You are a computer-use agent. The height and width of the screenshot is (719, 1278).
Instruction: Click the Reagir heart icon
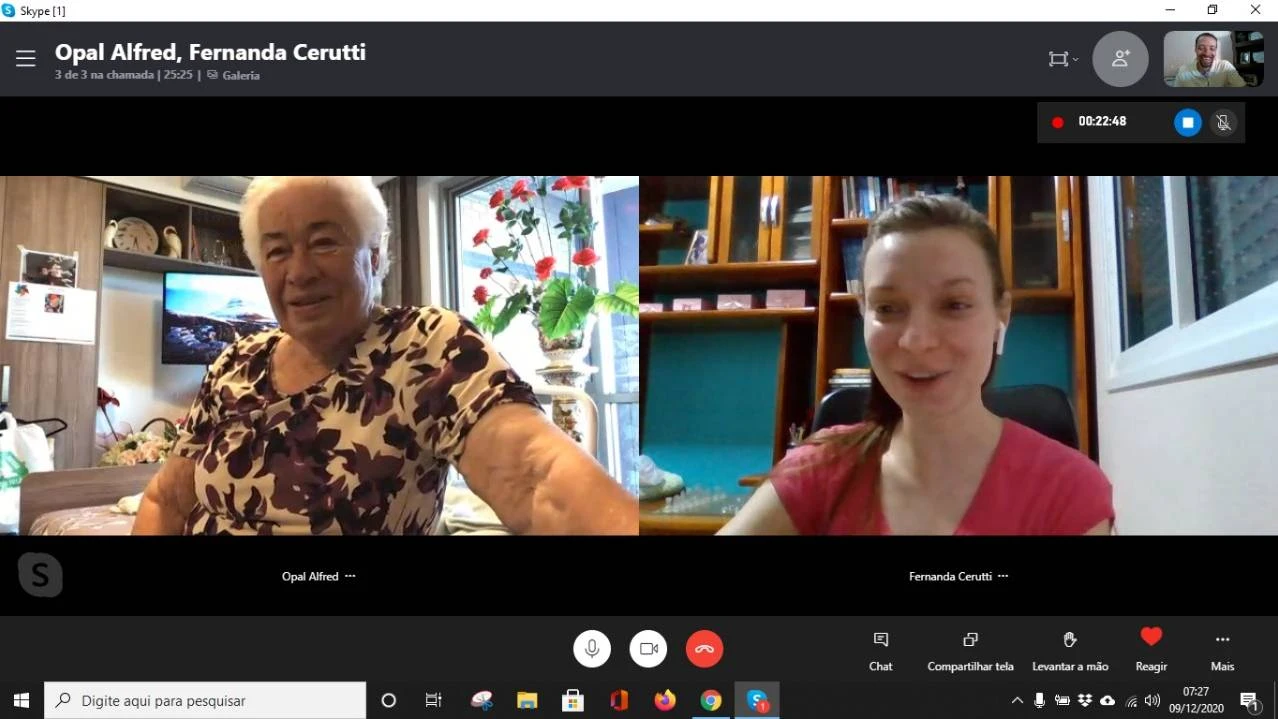1151,638
